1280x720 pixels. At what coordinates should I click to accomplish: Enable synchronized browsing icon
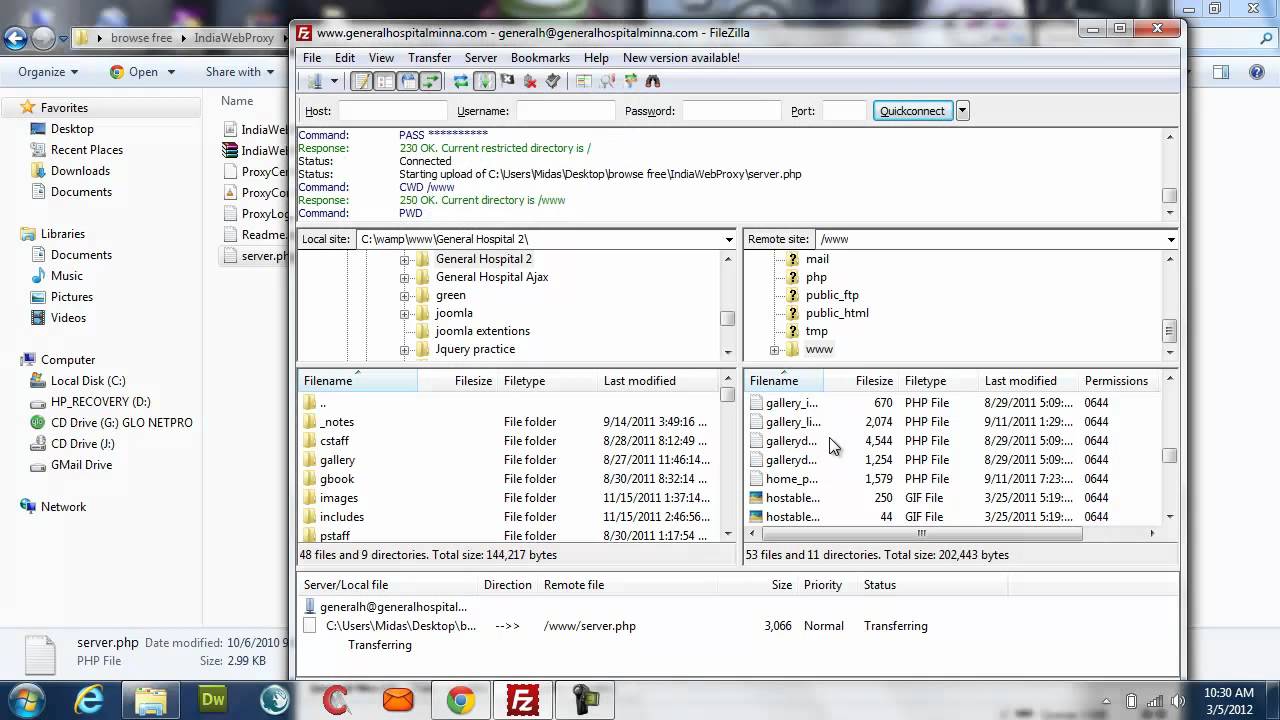point(631,81)
